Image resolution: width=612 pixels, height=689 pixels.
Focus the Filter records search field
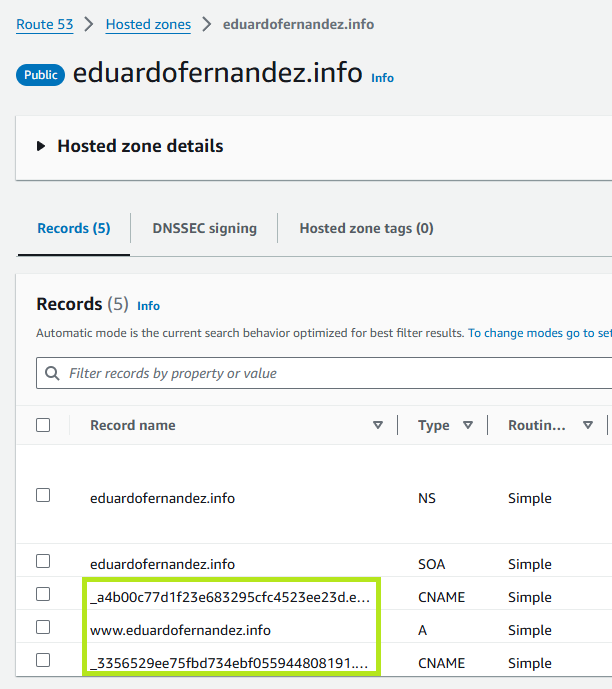click(330, 373)
